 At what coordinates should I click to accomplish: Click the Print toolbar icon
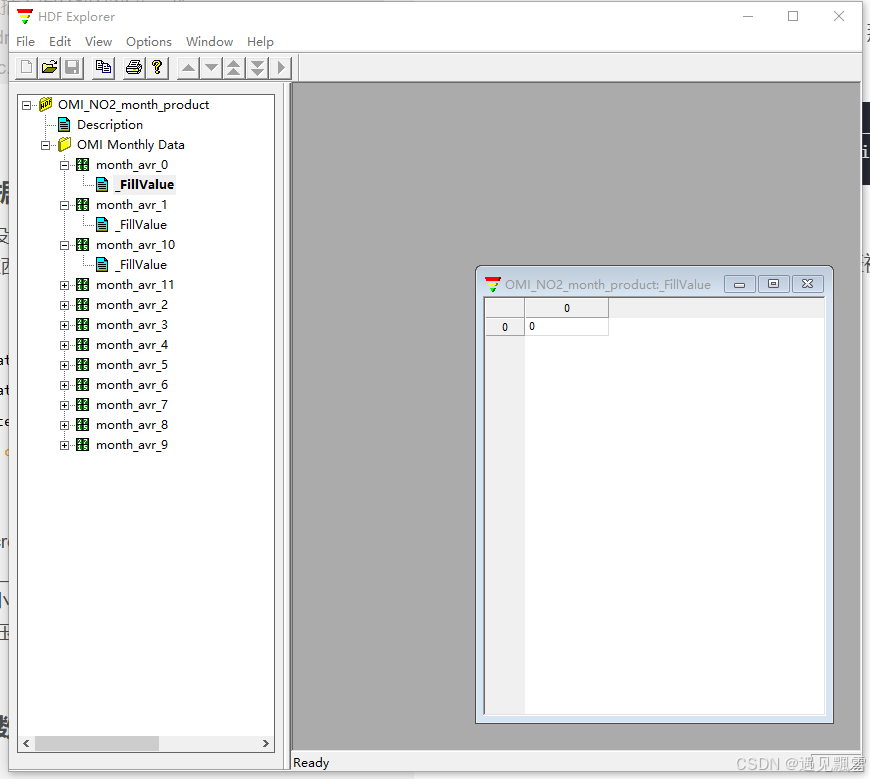pos(134,68)
